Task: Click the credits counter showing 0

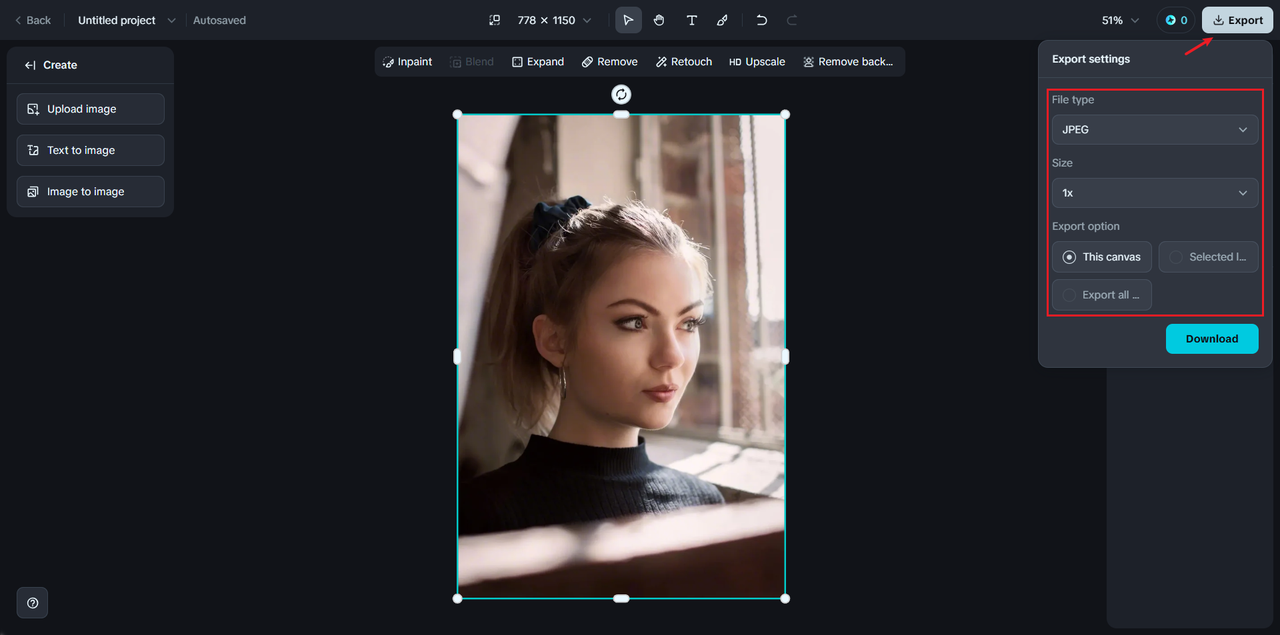Action: [1176, 20]
